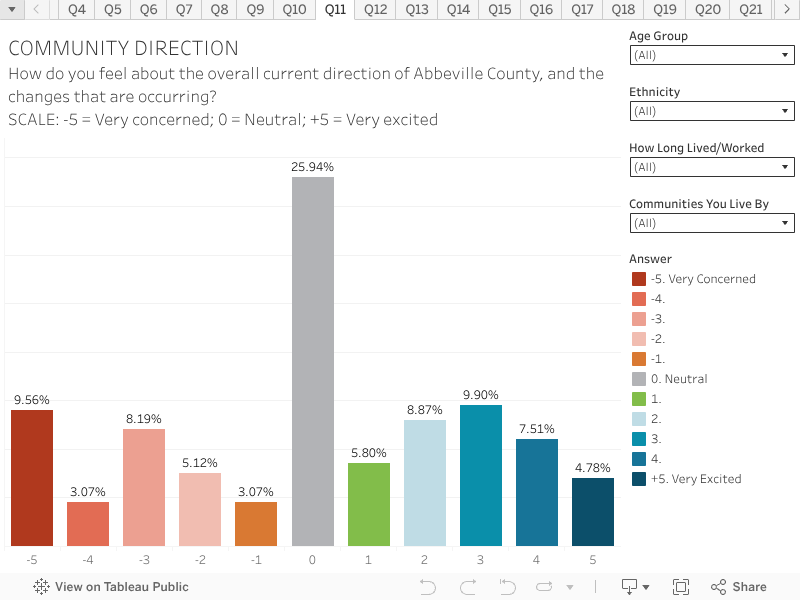Switch to the Q7 tab
The height and width of the screenshot is (600, 800).
pyautogui.click(x=184, y=10)
